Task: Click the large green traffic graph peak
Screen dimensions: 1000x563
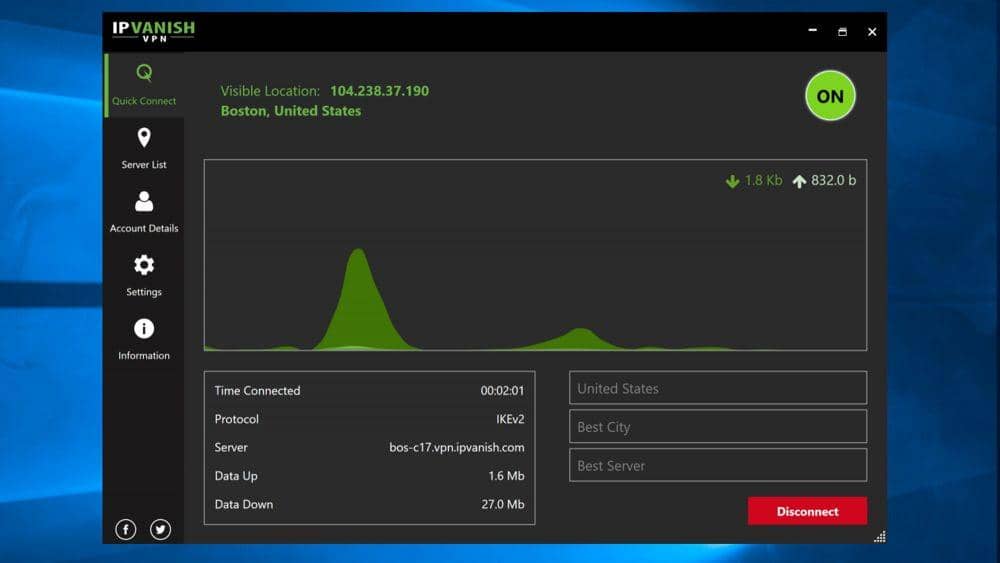Action: 359,300
